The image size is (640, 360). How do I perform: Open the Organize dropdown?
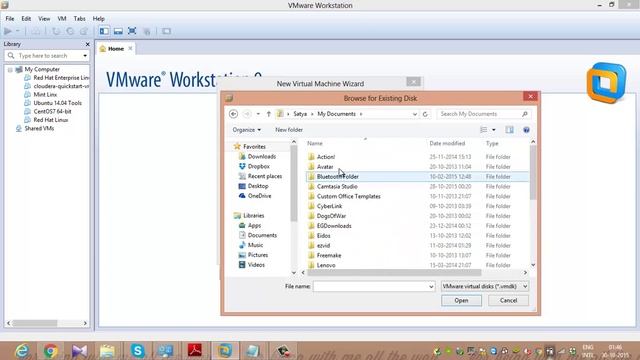[247, 130]
